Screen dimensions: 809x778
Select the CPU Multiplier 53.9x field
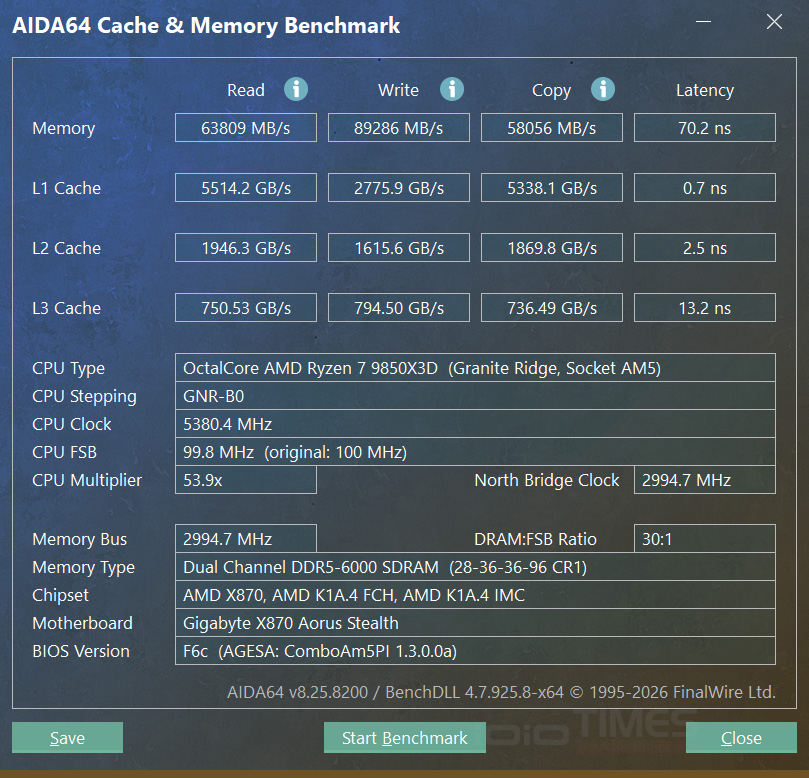click(x=245, y=480)
